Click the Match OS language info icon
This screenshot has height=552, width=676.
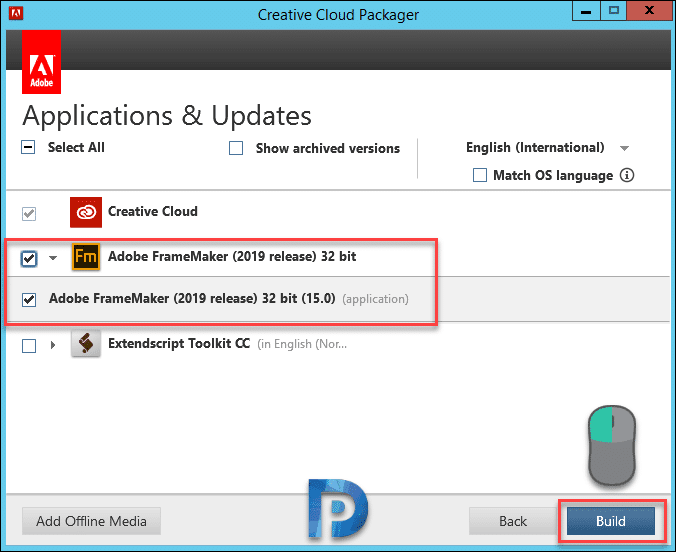626,175
